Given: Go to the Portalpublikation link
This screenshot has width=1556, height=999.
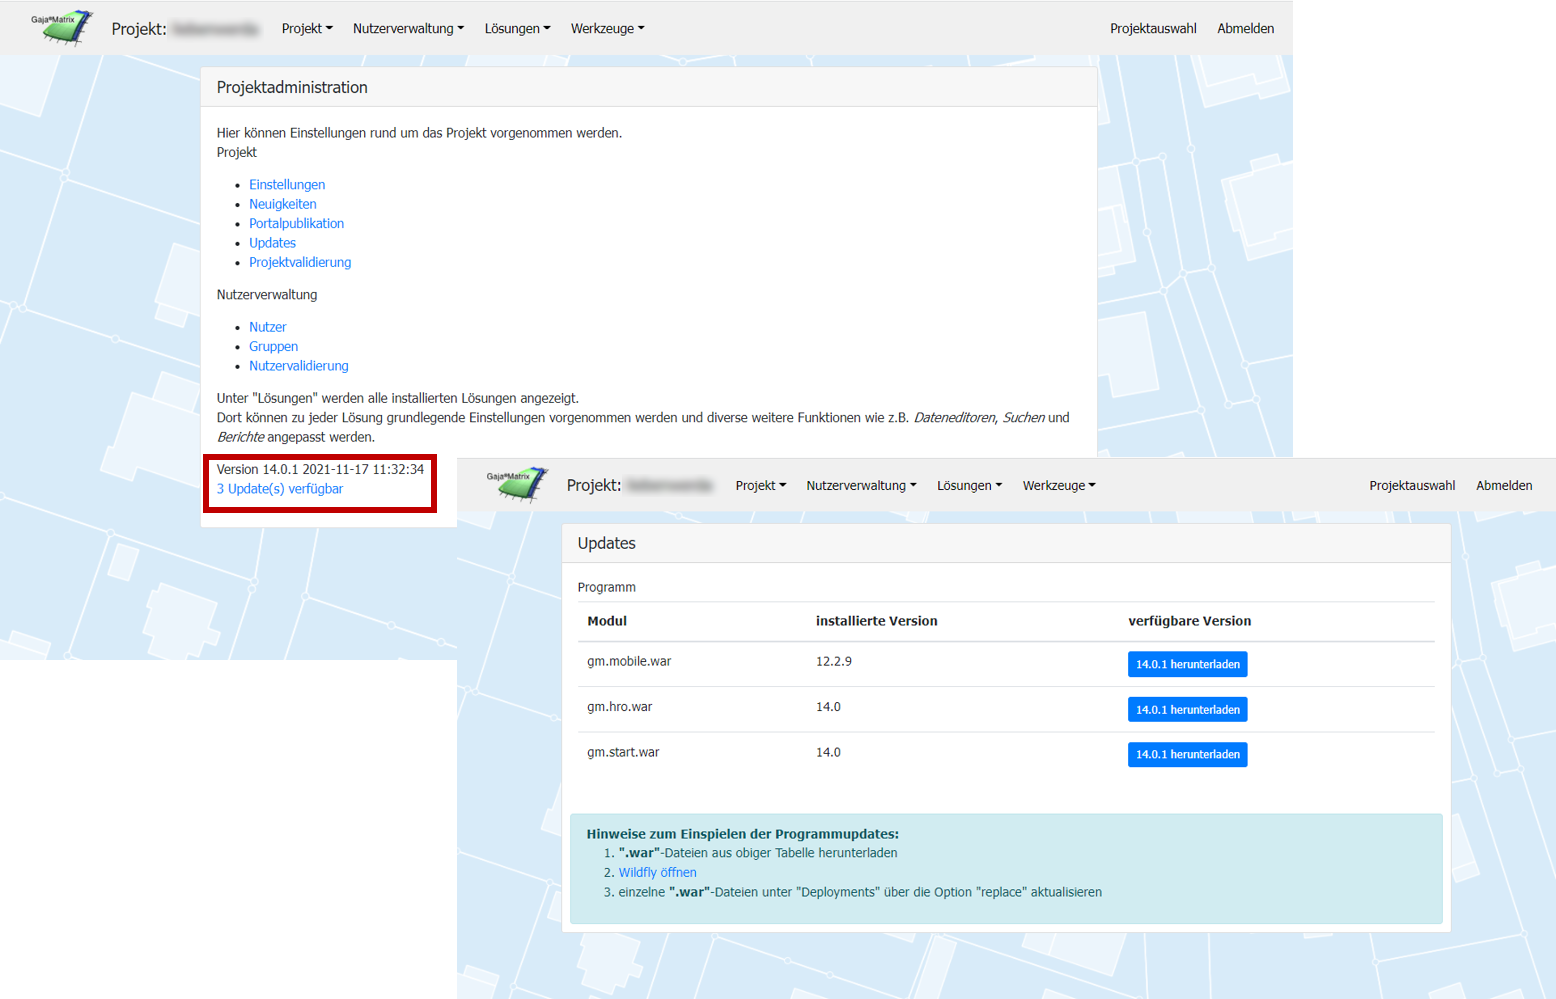Looking at the screenshot, I should [x=296, y=224].
